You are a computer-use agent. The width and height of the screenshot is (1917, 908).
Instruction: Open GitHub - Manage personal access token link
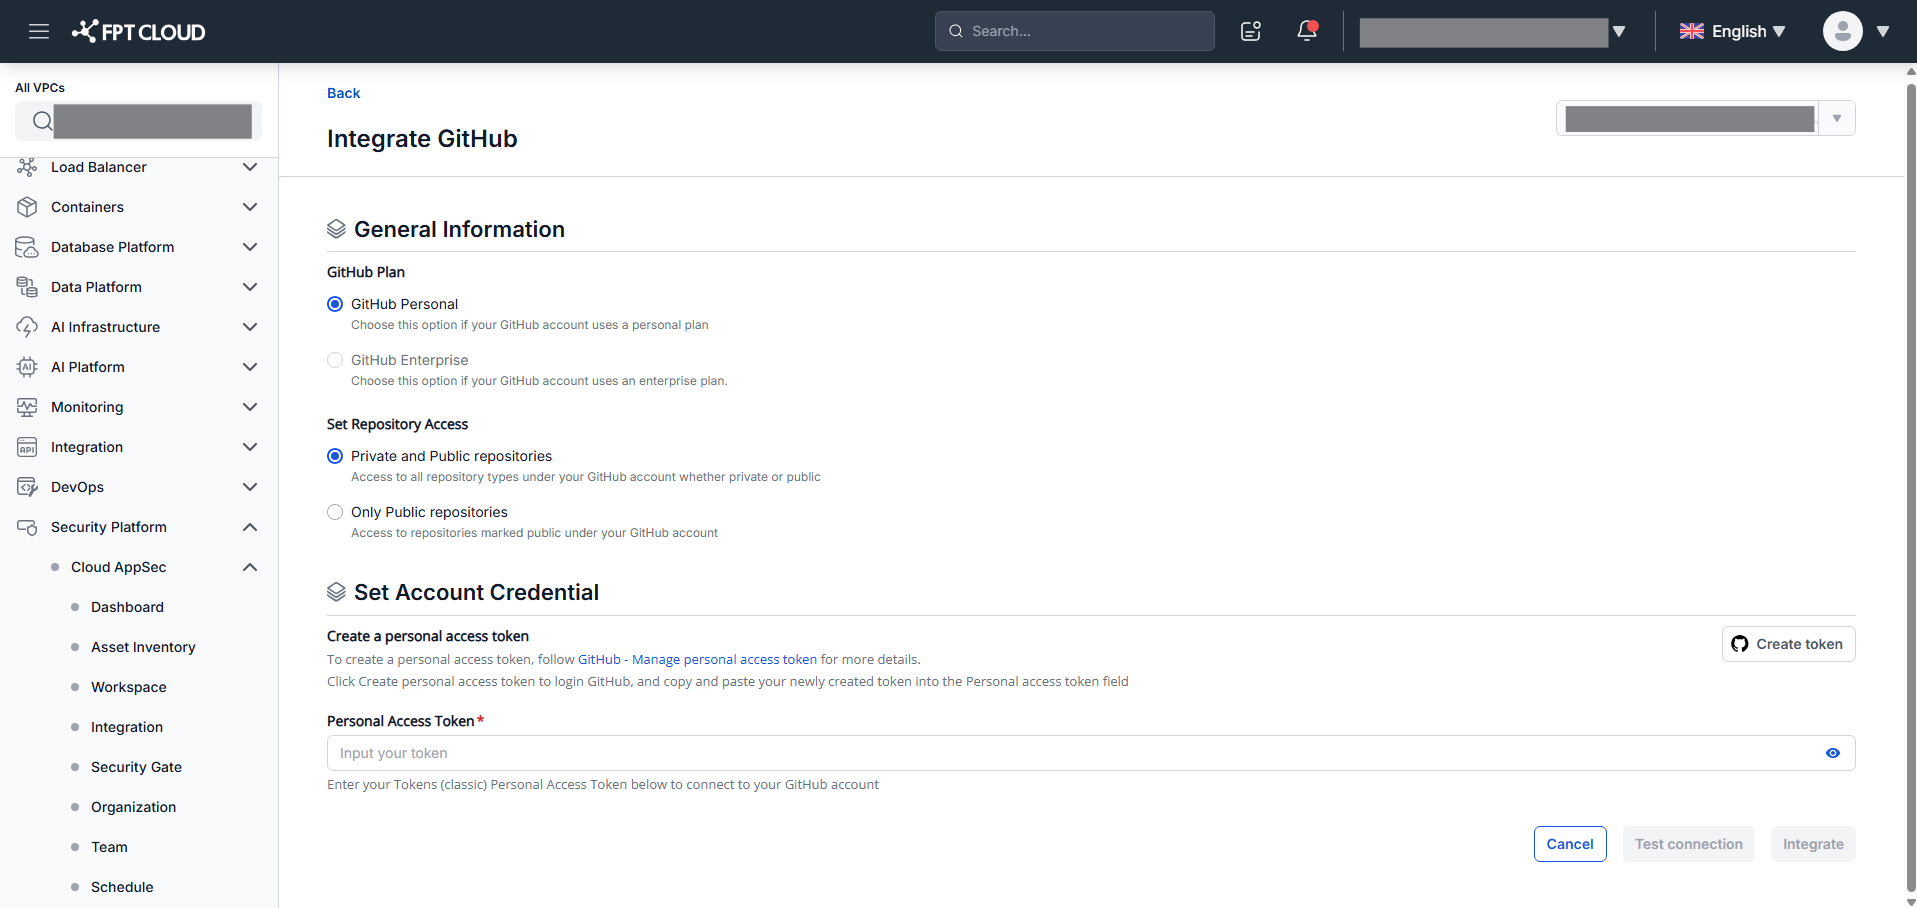[697, 659]
